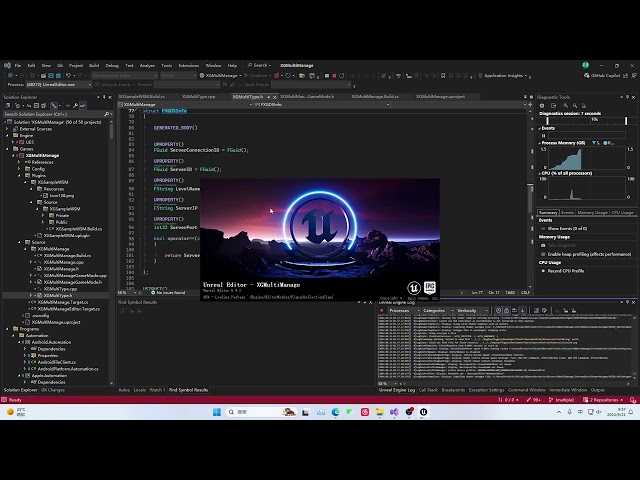Open the Process dropdown showing UnrealEditor.exe
This screenshot has width=640, height=480.
click(x=59, y=84)
